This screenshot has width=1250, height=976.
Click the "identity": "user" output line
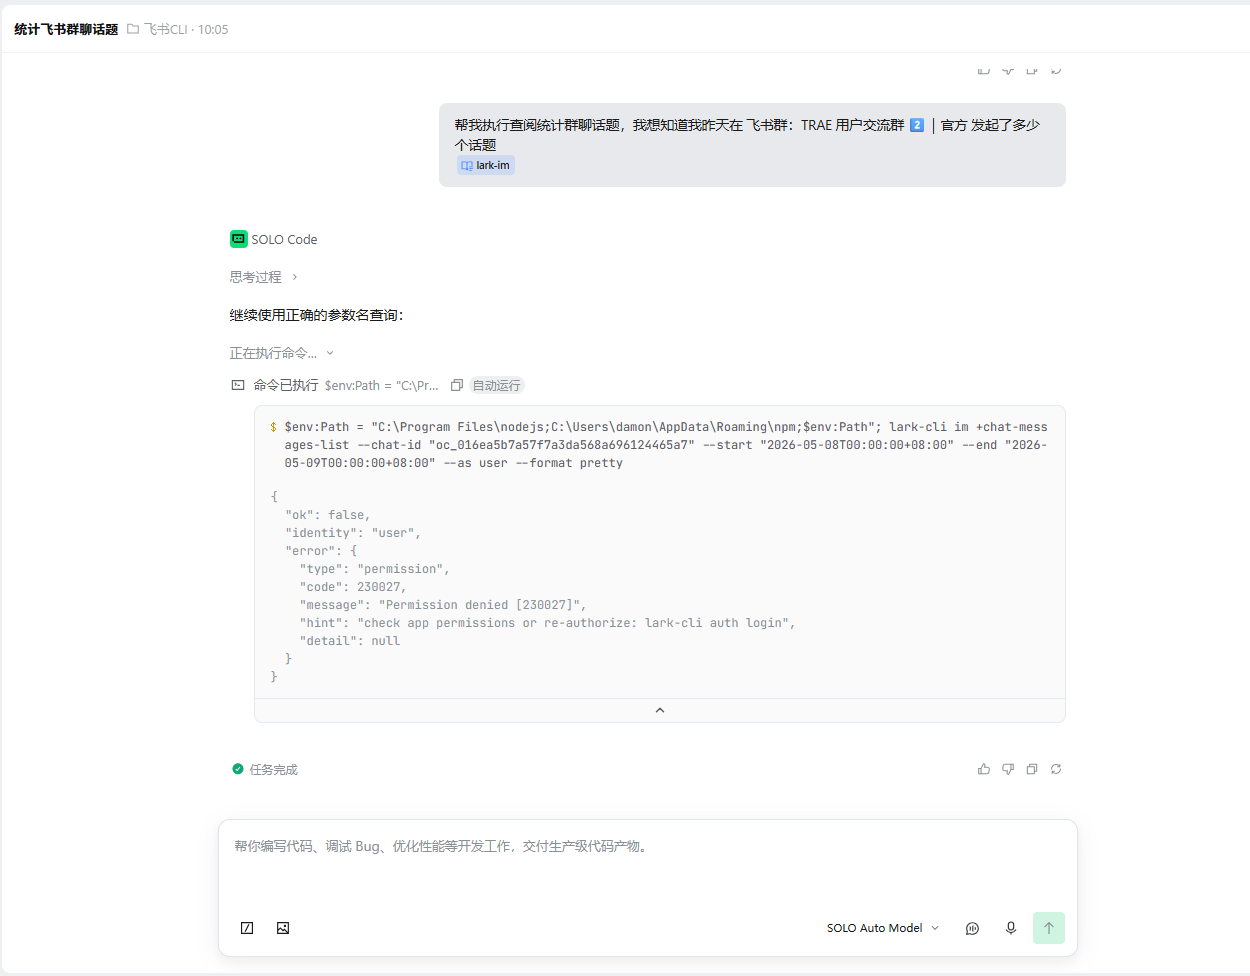[x=353, y=533]
